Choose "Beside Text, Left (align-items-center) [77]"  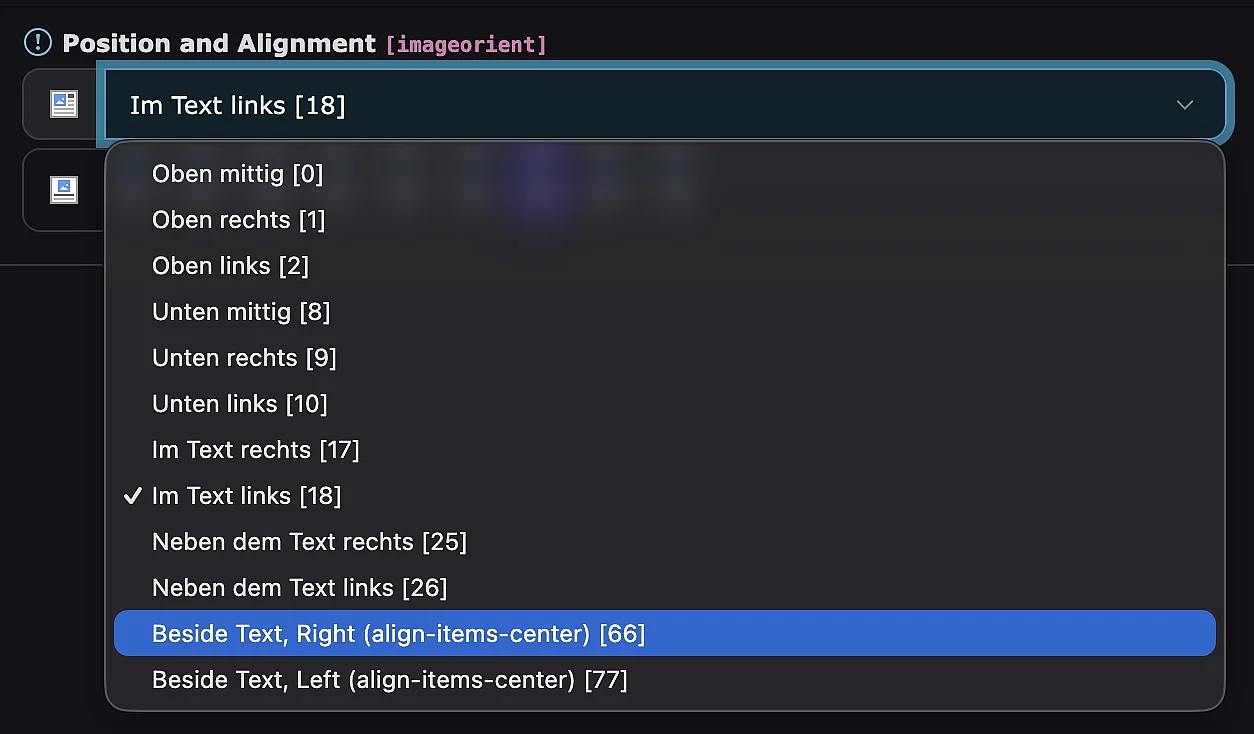(390, 680)
